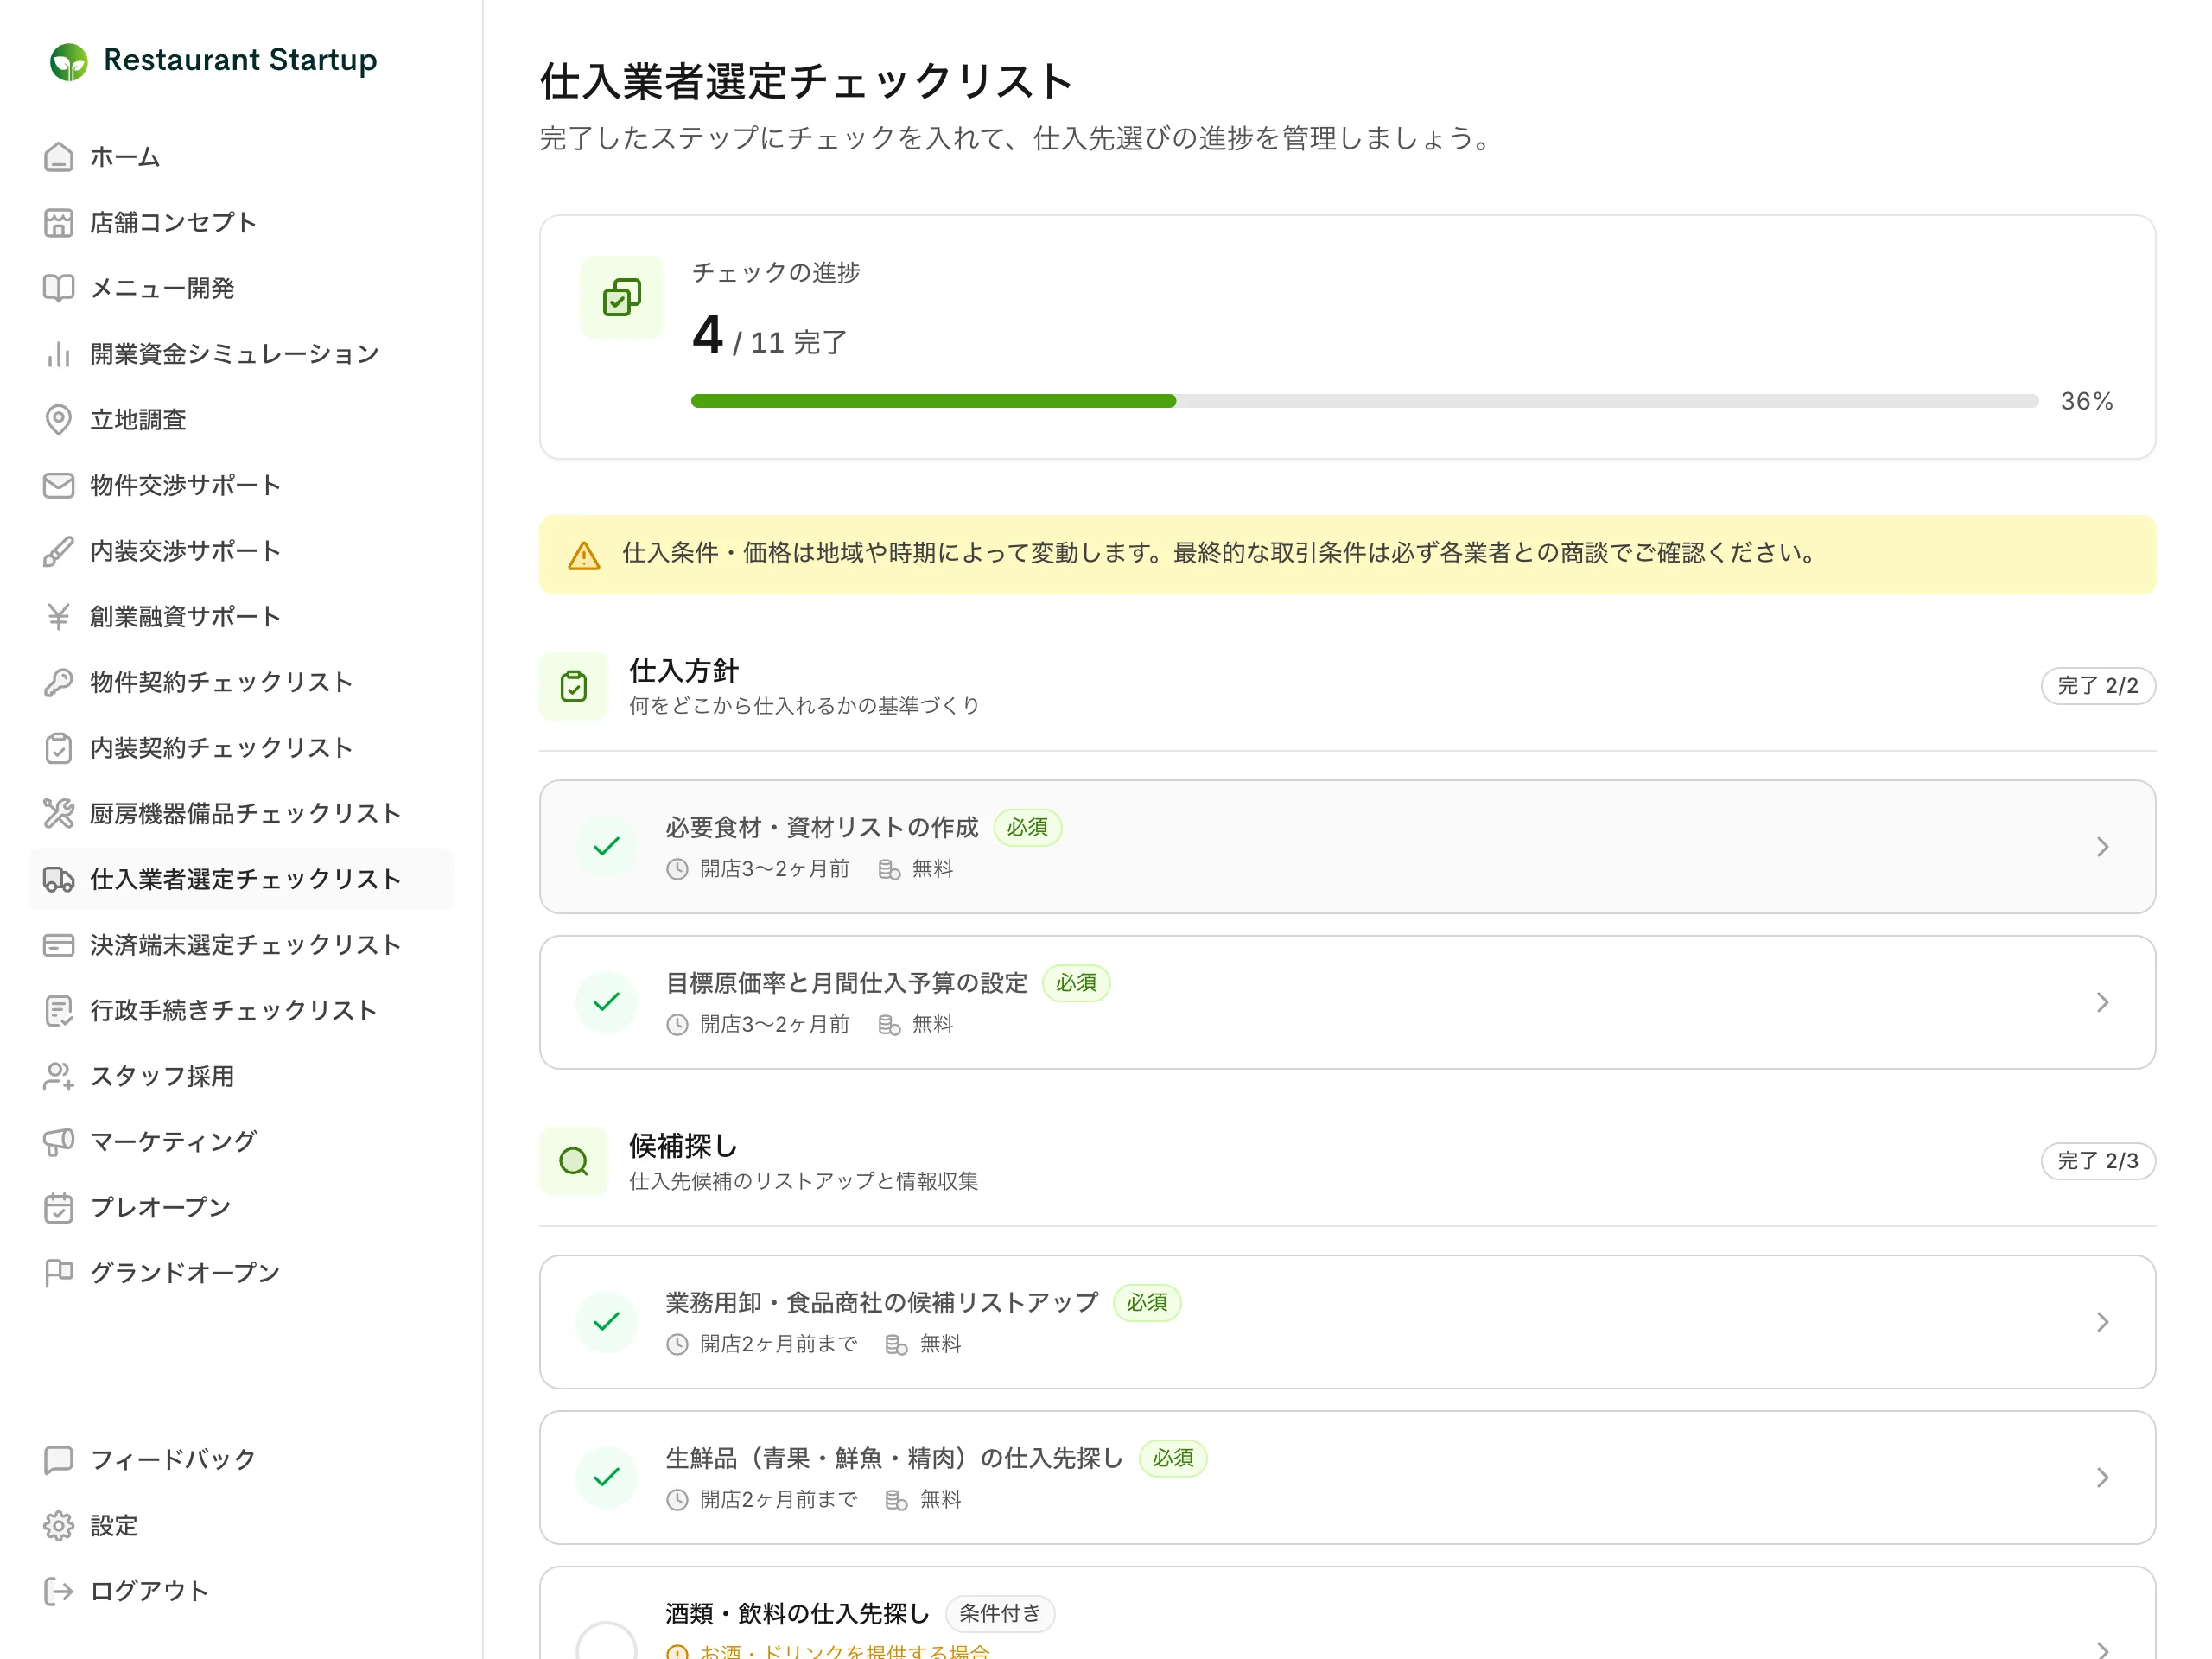
Task: Click the 36% progress label
Action: click(x=2087, y=401)
